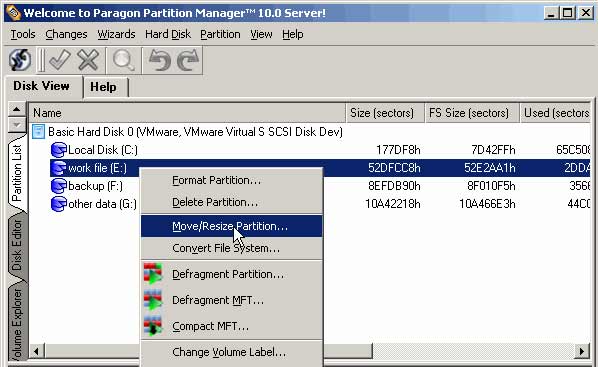This screenshot has width=598, height=367.
Task: Choose Change Volume Label... from context menu
Action: click(x=231, y=352)
